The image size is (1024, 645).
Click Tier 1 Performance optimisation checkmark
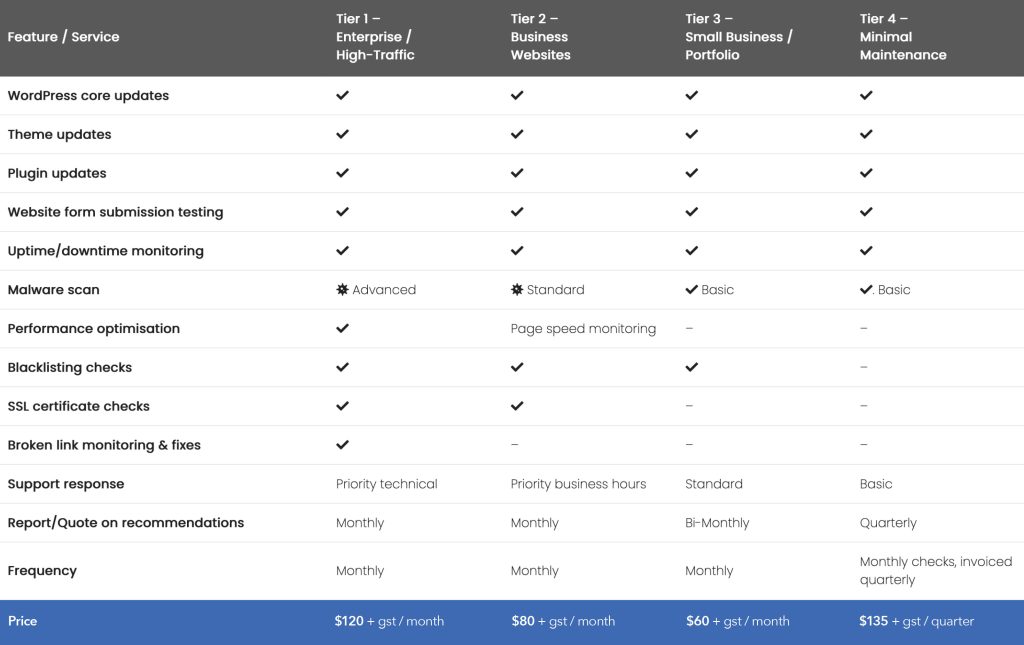click(x=342, y=328)
